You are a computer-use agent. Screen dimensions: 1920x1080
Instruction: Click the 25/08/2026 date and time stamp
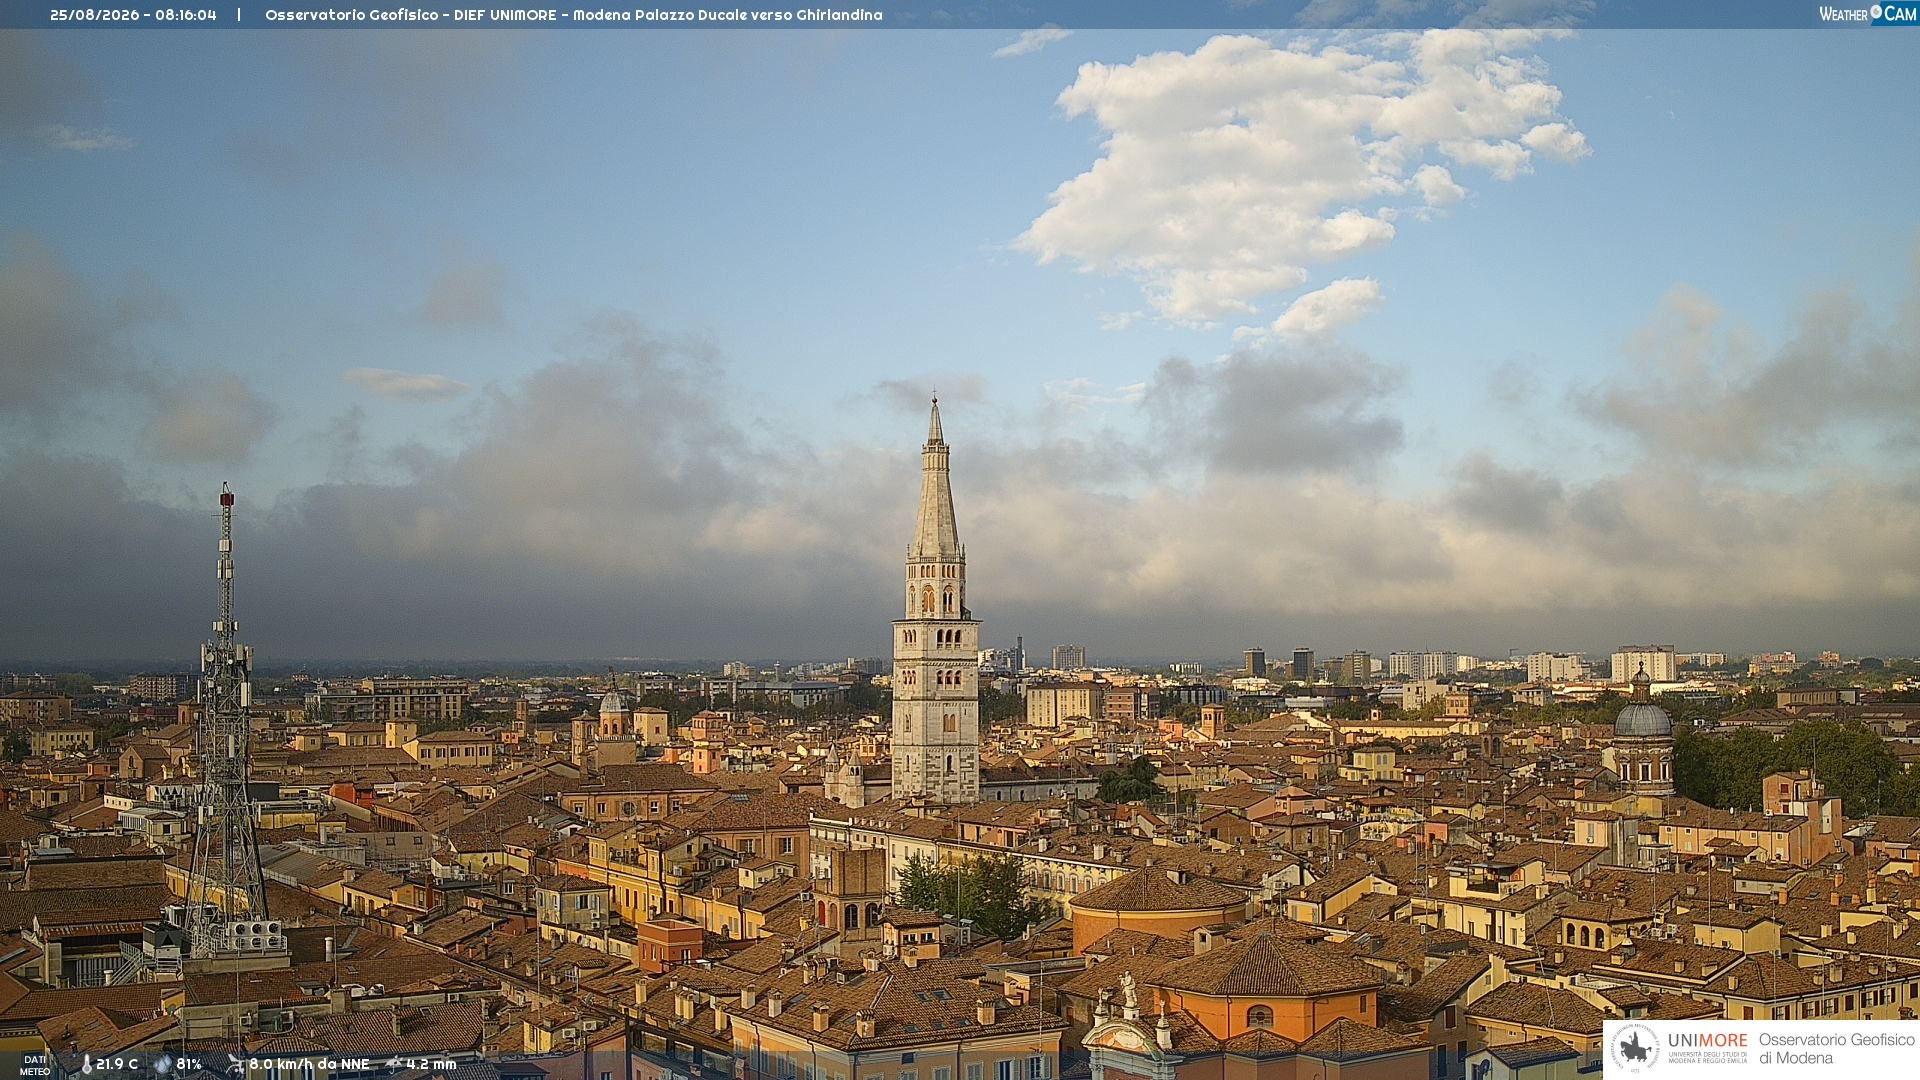coord(133,15)
